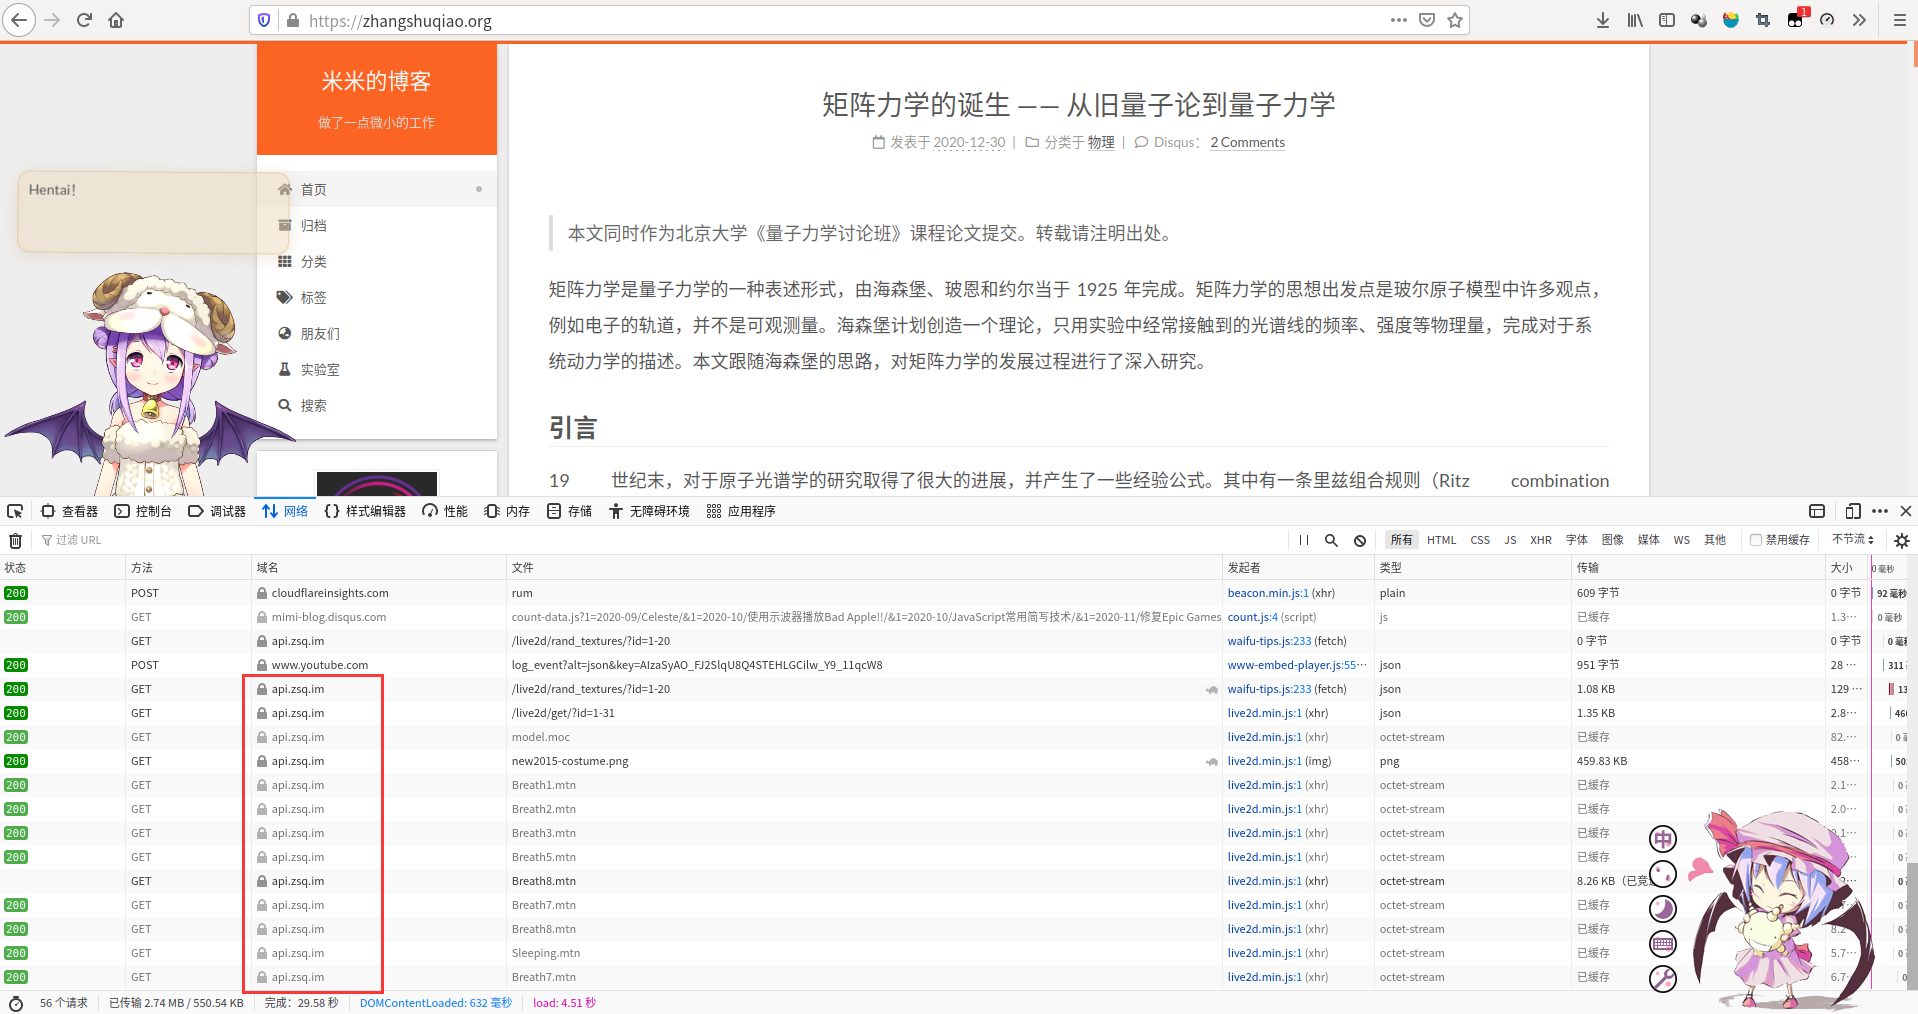This screenshot has height=1014, width=1918.
Task: Open the 2 Comments link
Action: point(1247,143)
